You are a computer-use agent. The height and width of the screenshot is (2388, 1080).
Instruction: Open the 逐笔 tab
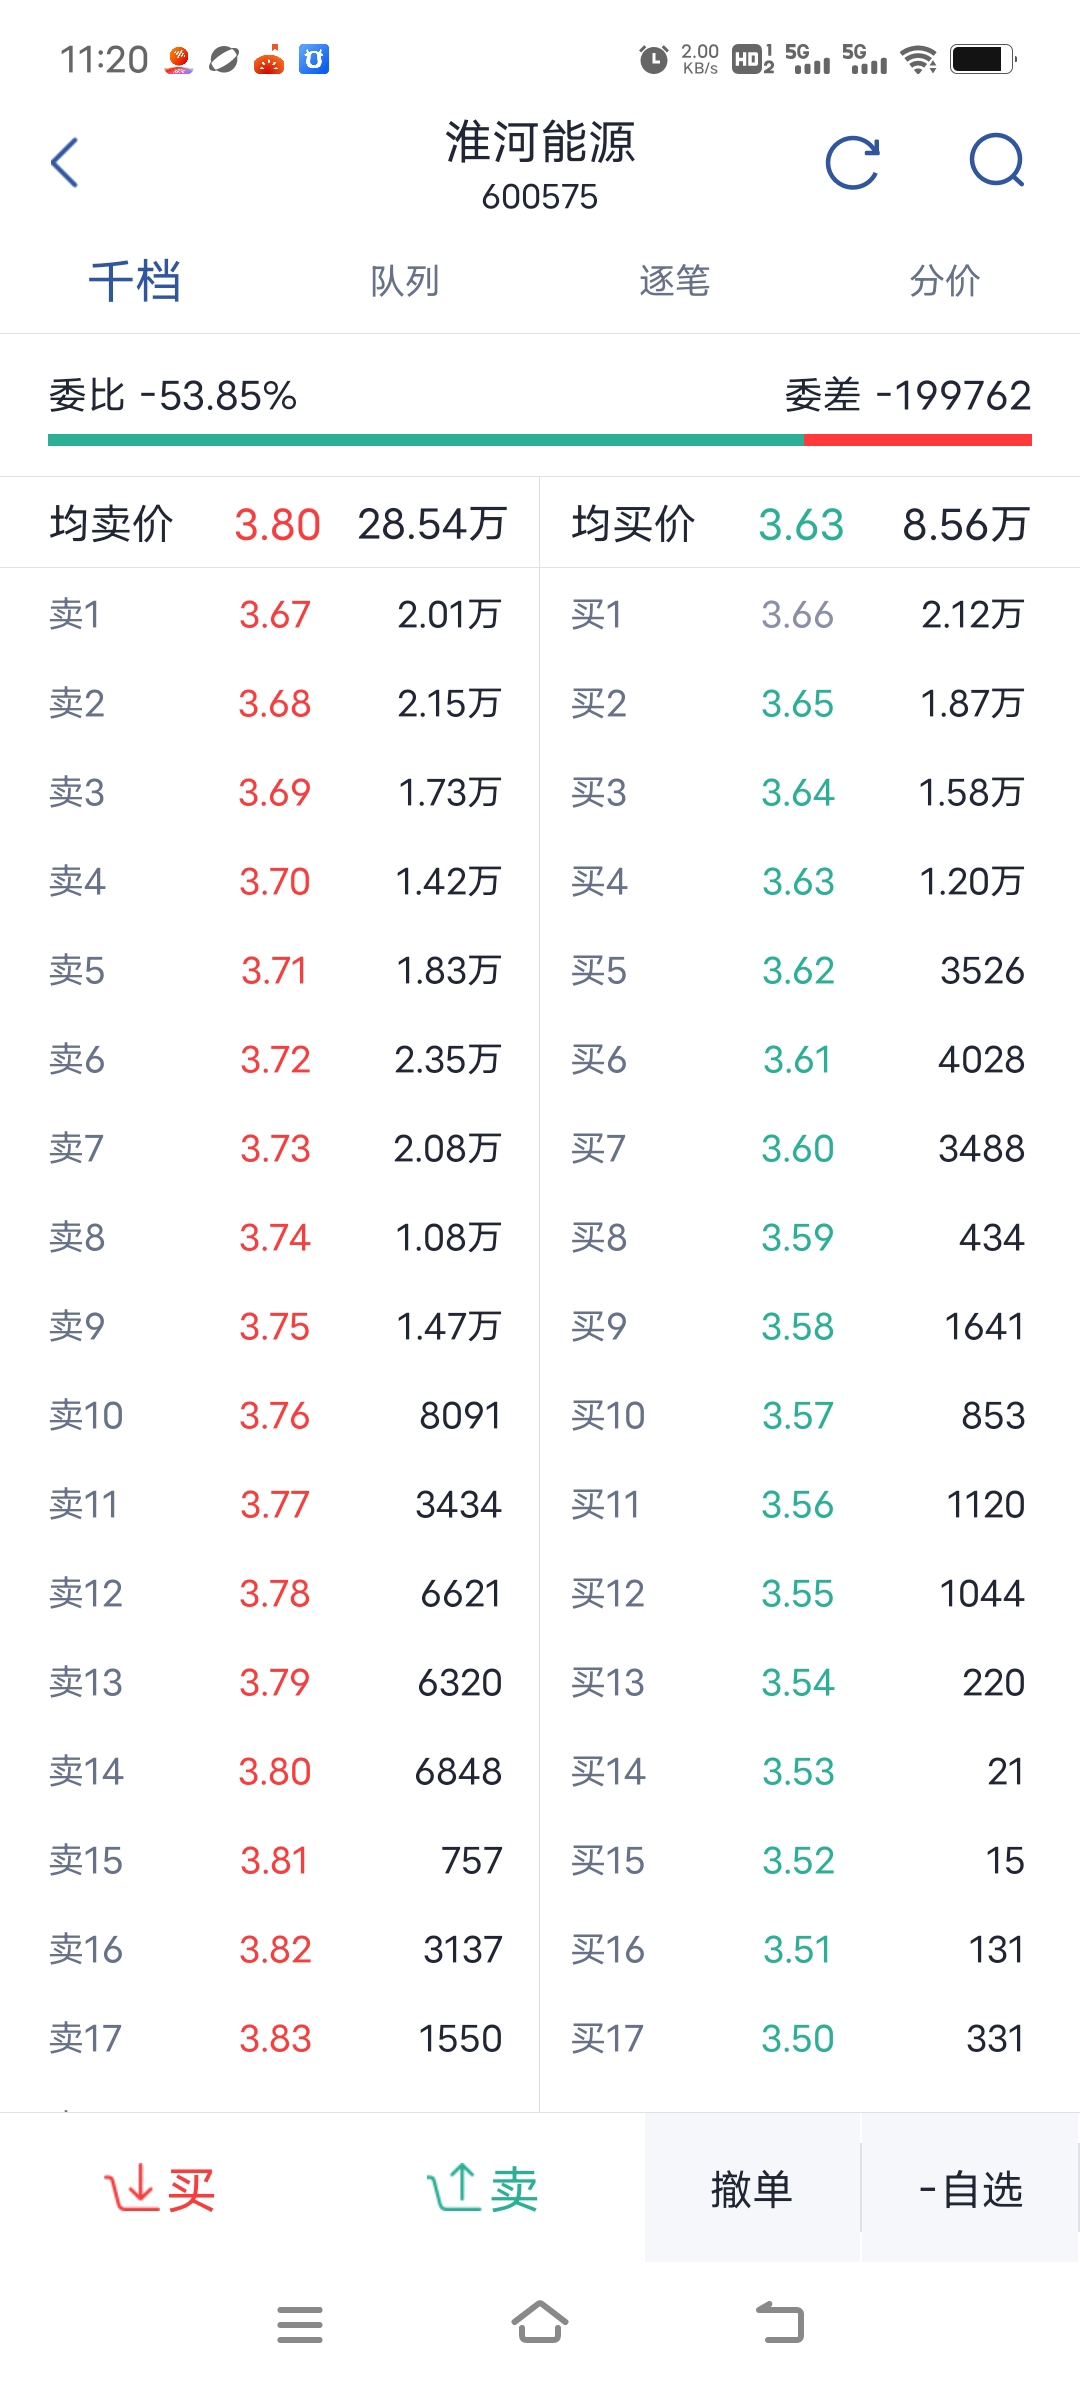click(675, 281)
